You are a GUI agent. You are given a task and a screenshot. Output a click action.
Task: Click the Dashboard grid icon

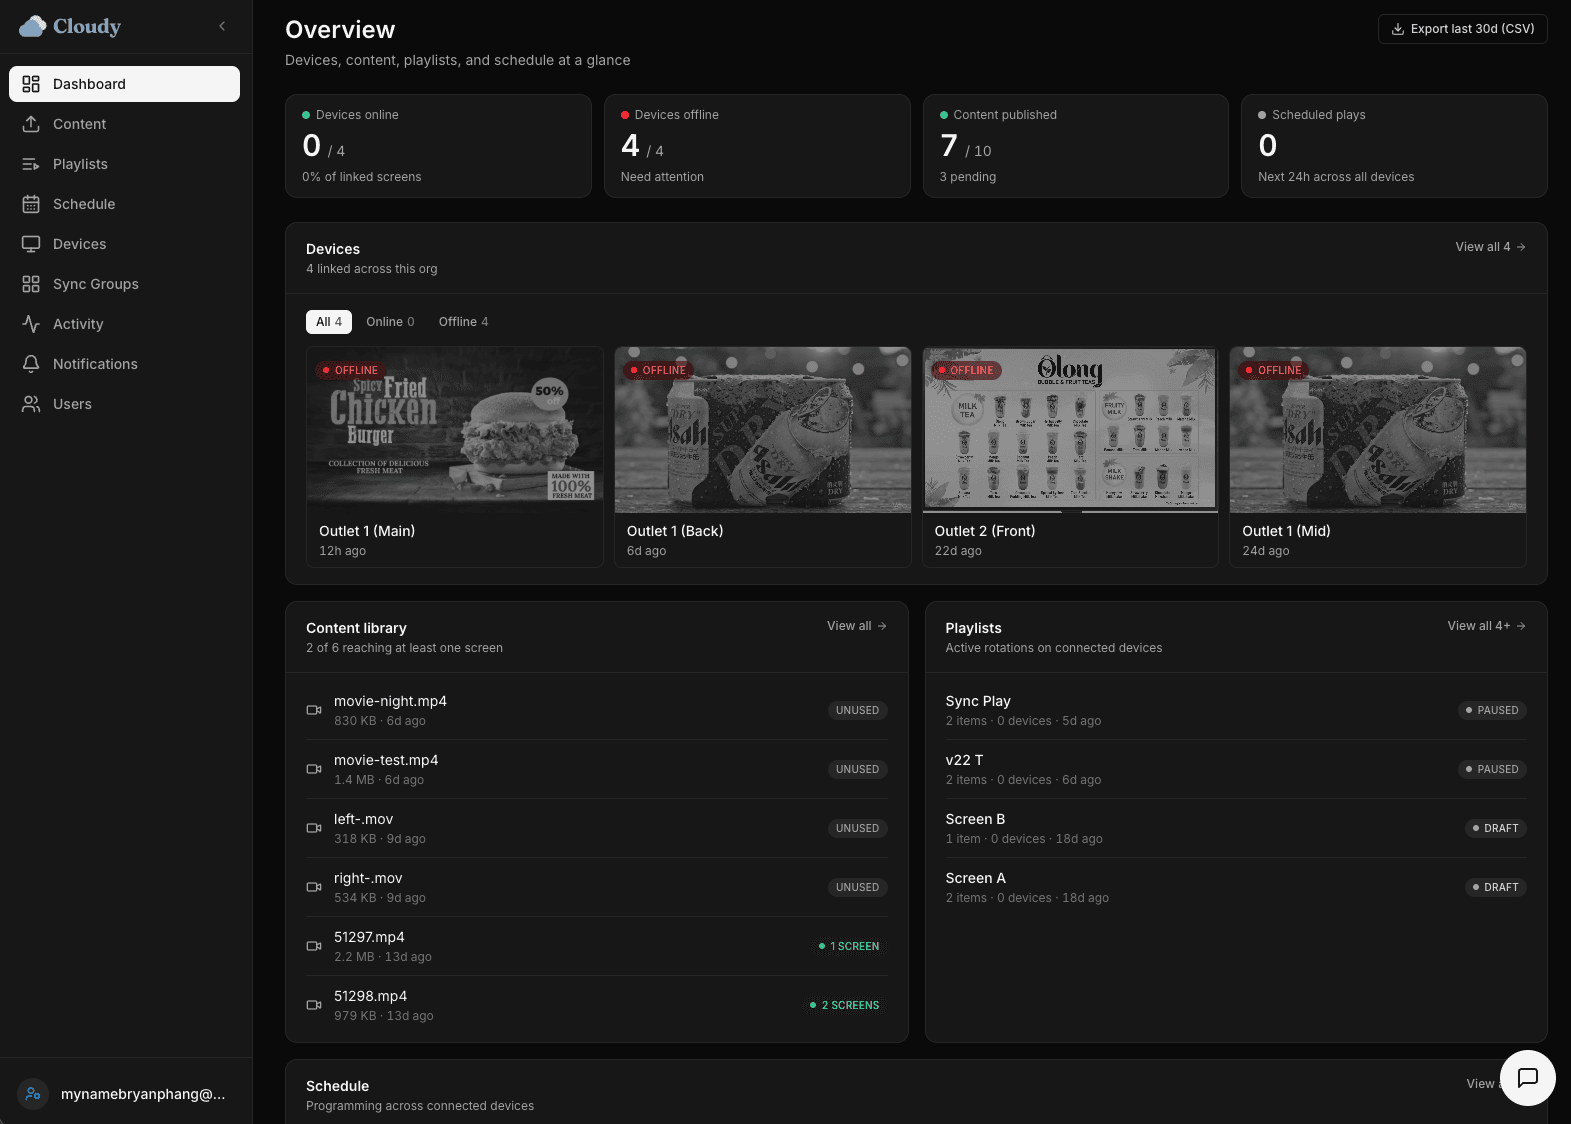point(31,84)
